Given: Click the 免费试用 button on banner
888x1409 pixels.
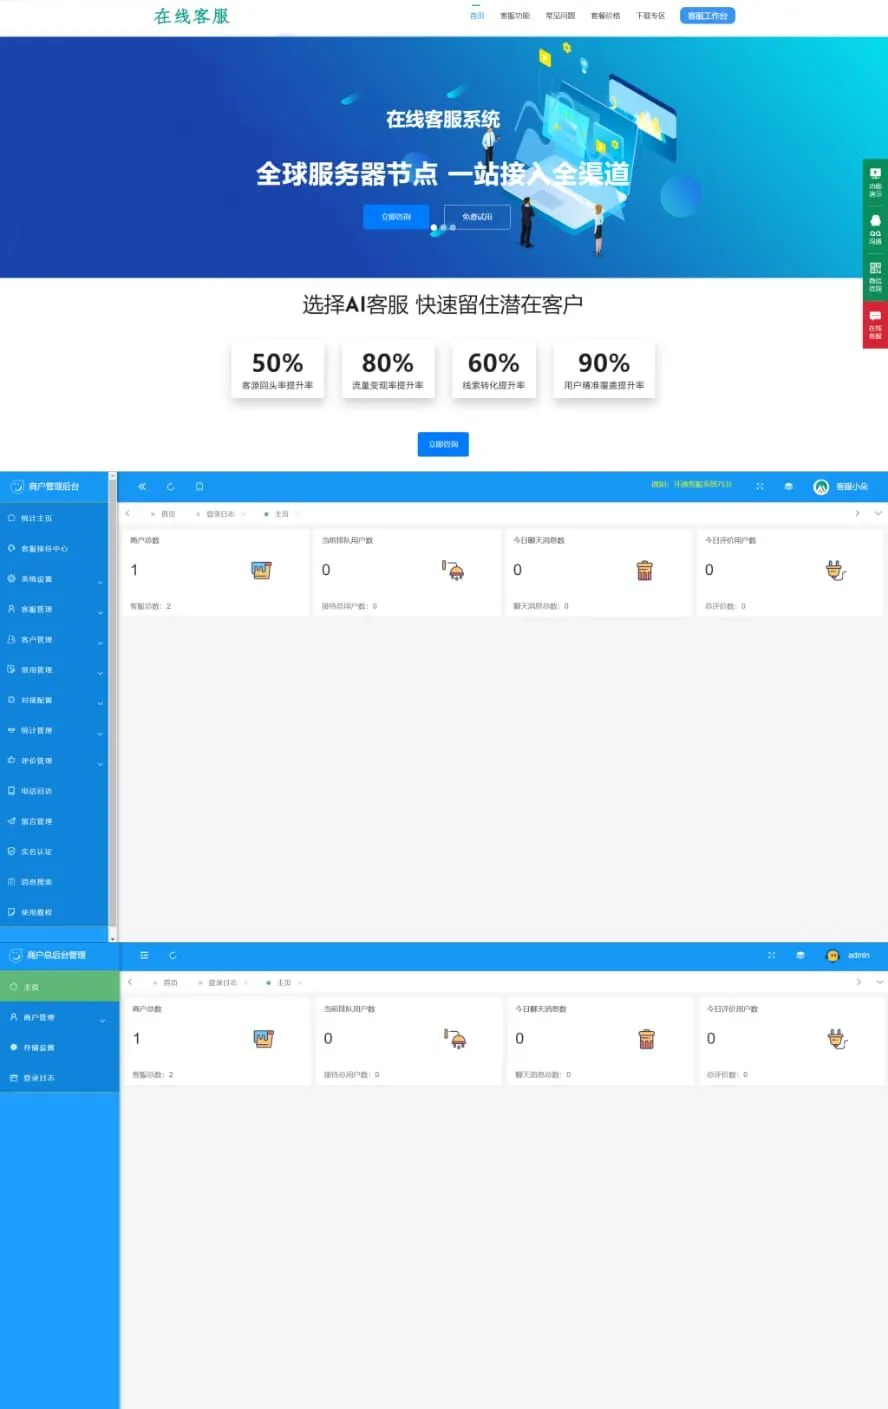Looking at the screenshot, I should point(477,217).
